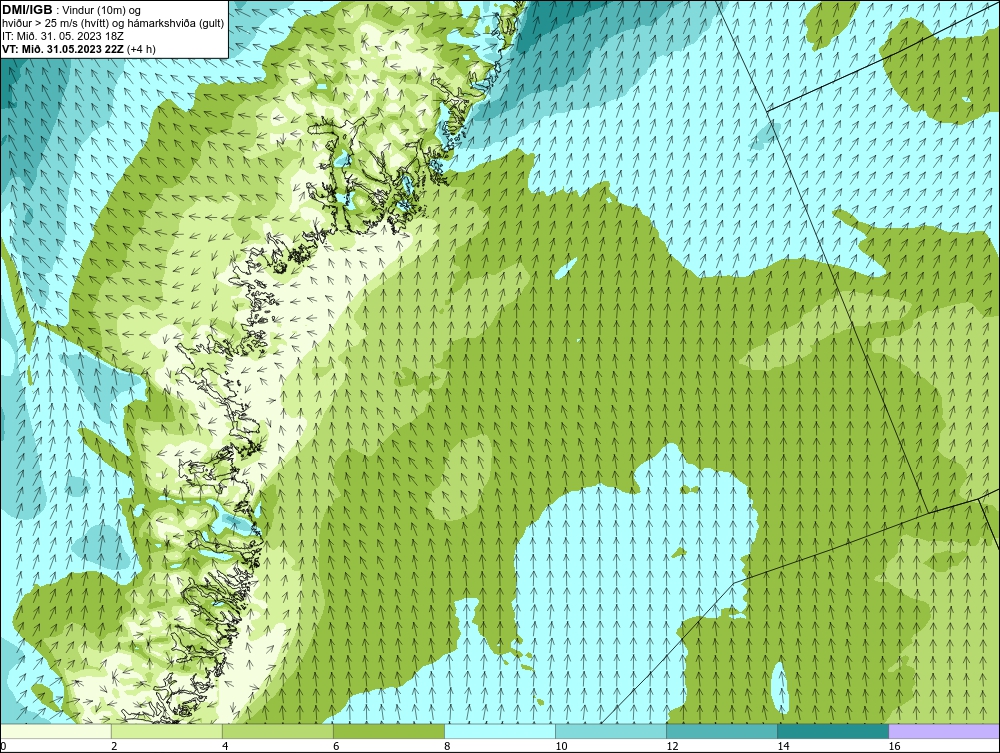Screen dimensions: 1000x753
Task: Click the purple swatch above 16 m/s
Action: coord(944,731)
